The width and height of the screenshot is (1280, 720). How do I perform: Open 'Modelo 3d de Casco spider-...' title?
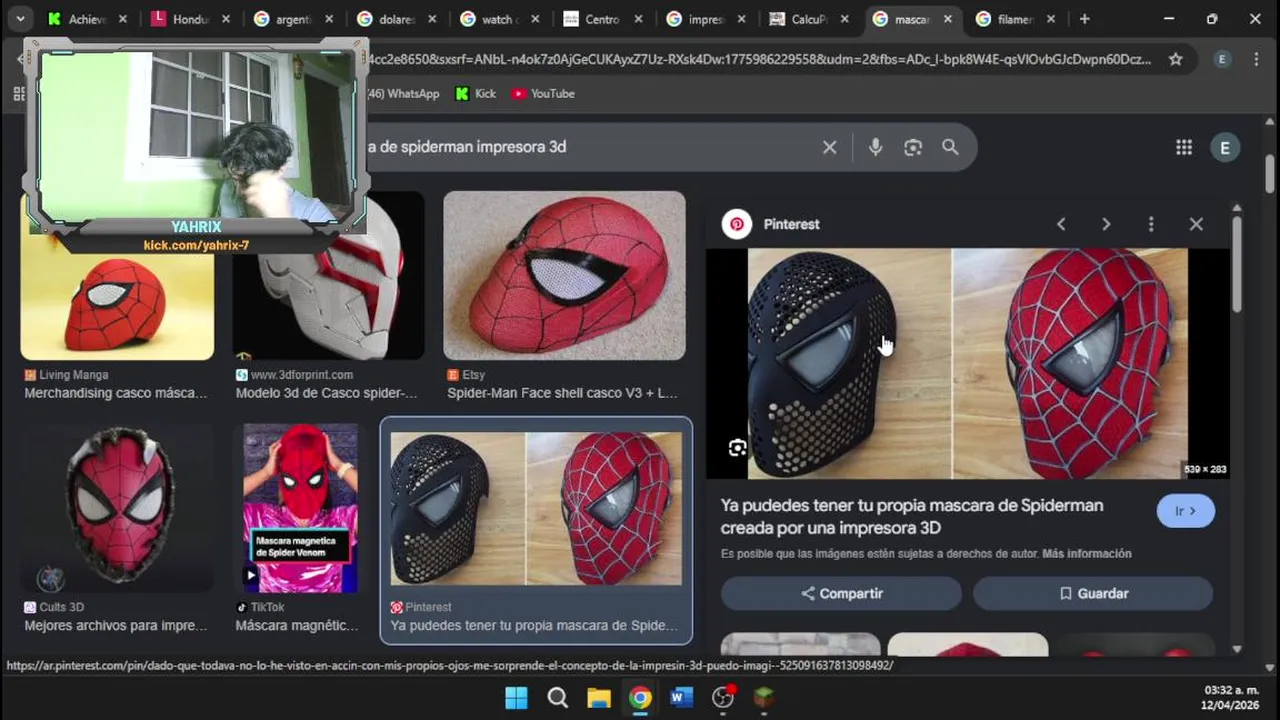click(x=326, y=393)
